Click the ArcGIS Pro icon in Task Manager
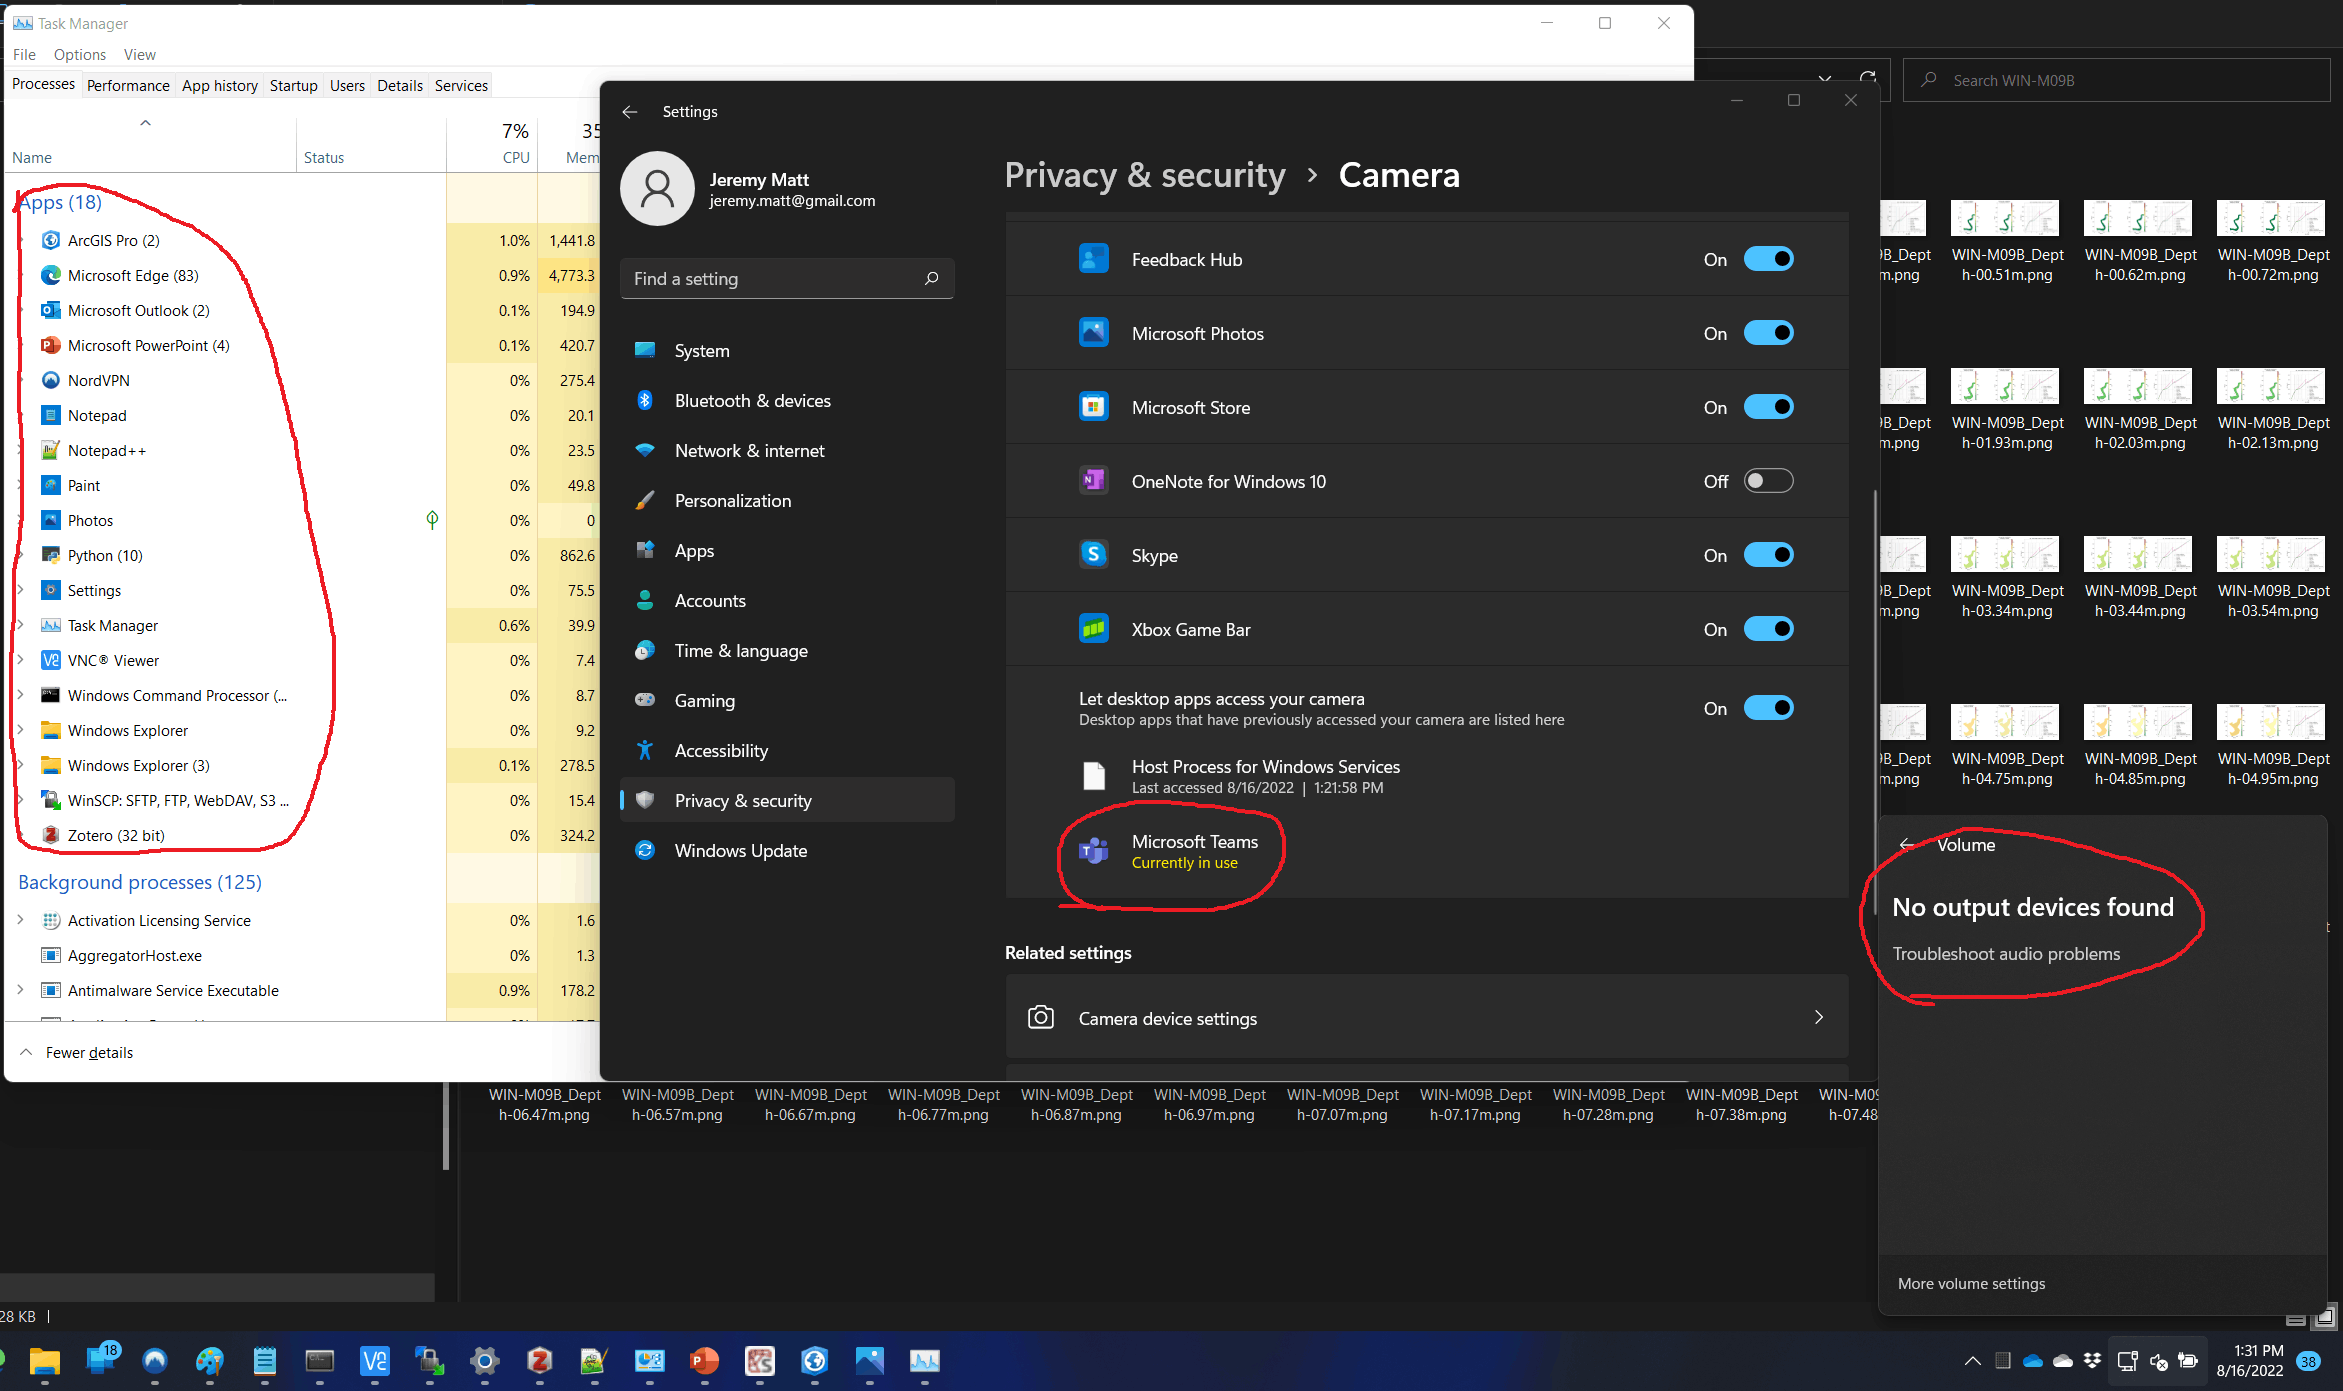This screenshot has height=1391, width=2343. point(51,240)
